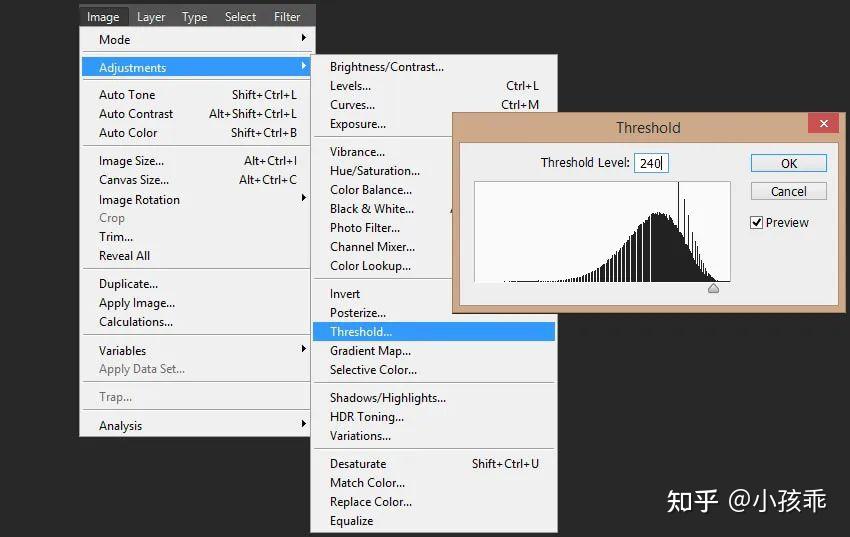Open Match Color dialog
The image size is (850, 537).
click(x=434, y=482)
